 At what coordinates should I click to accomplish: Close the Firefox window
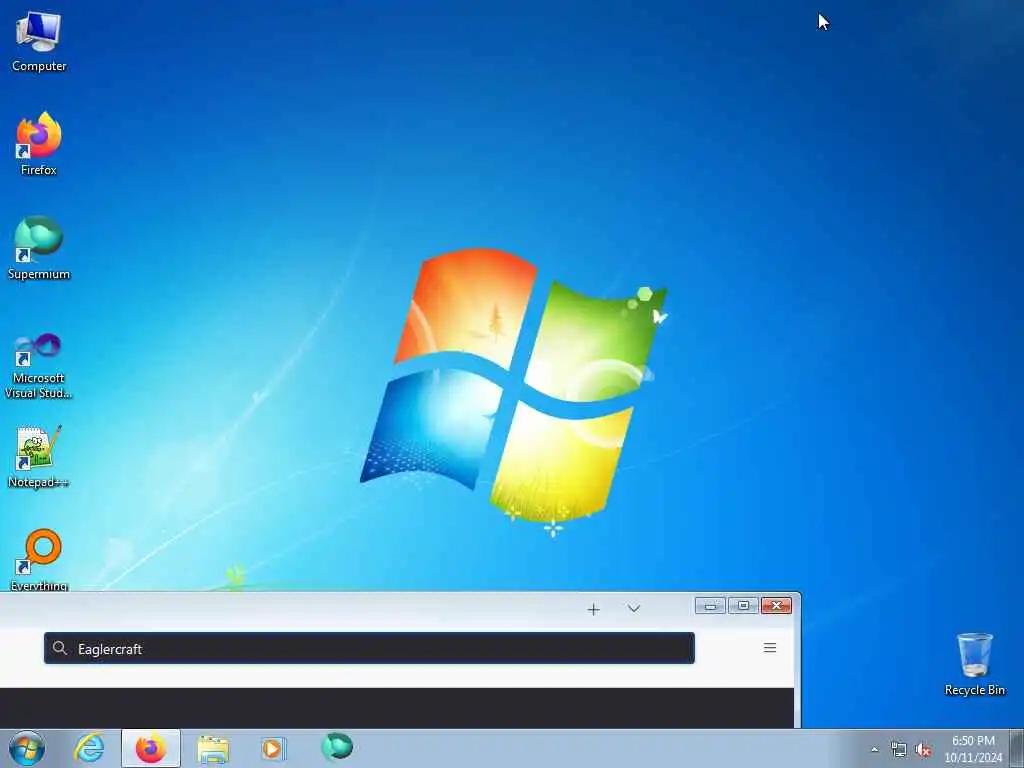[776, 606]
